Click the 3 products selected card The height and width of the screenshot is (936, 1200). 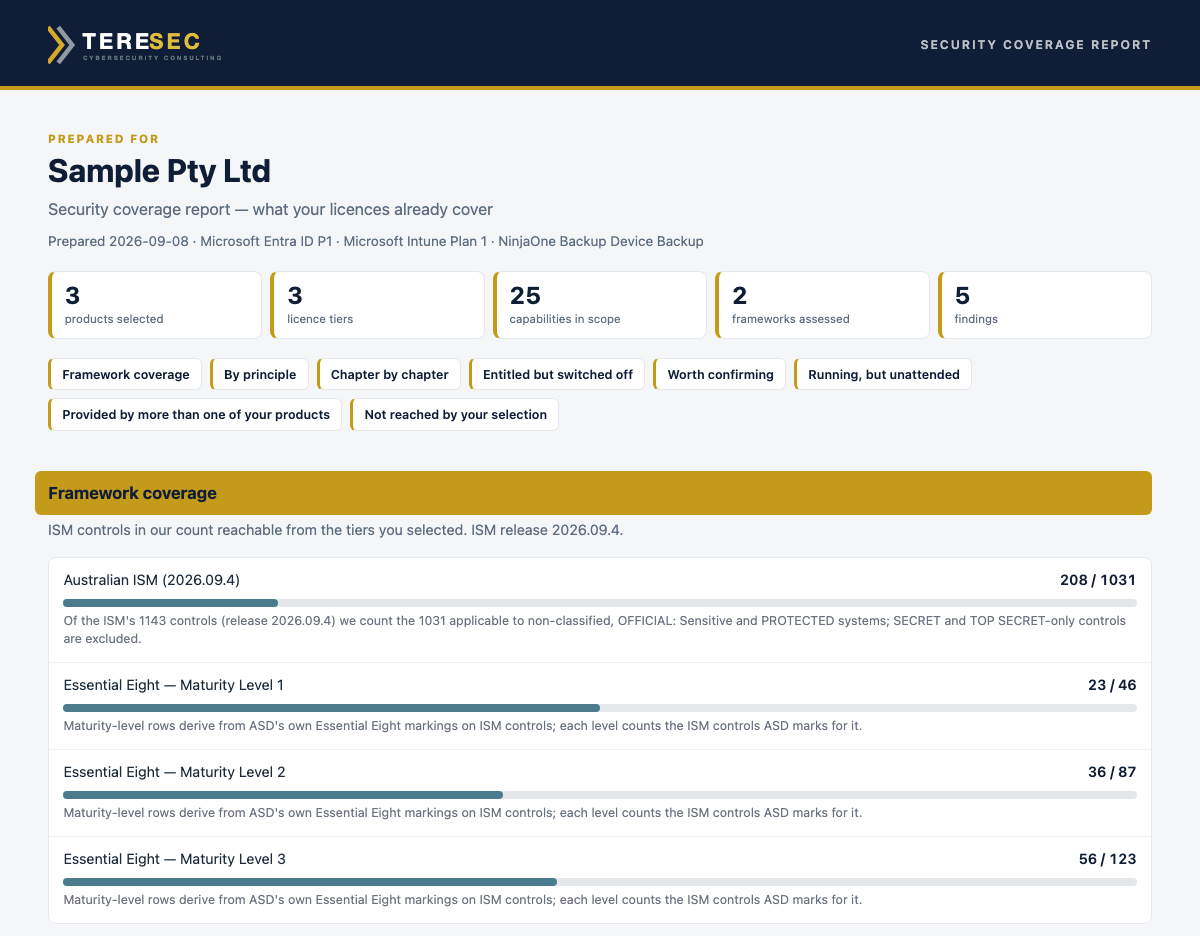click(x=155, y=305)
